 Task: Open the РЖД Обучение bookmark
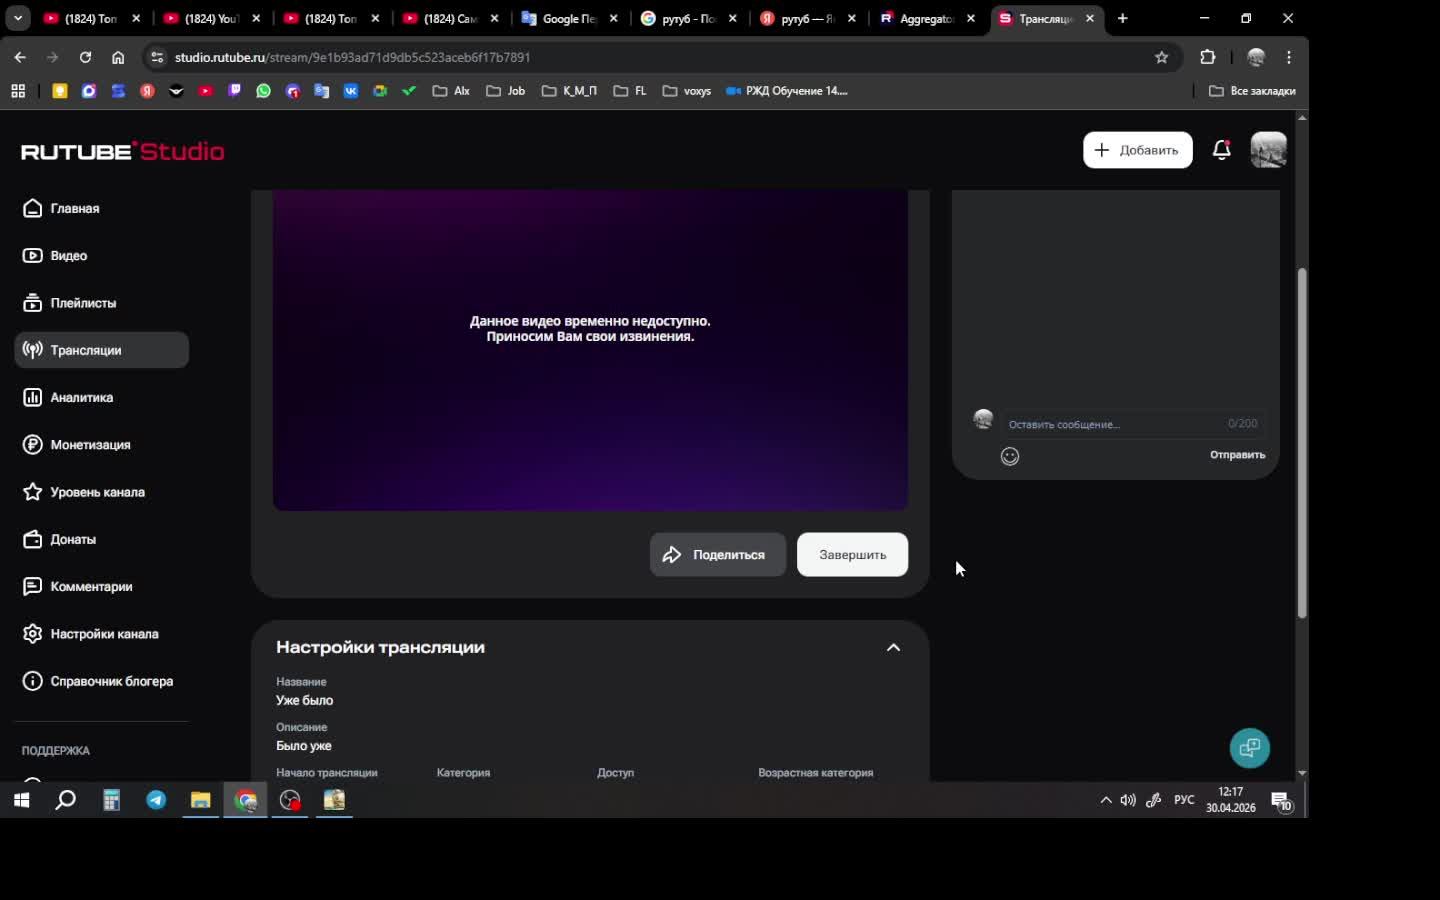point(787,91)
